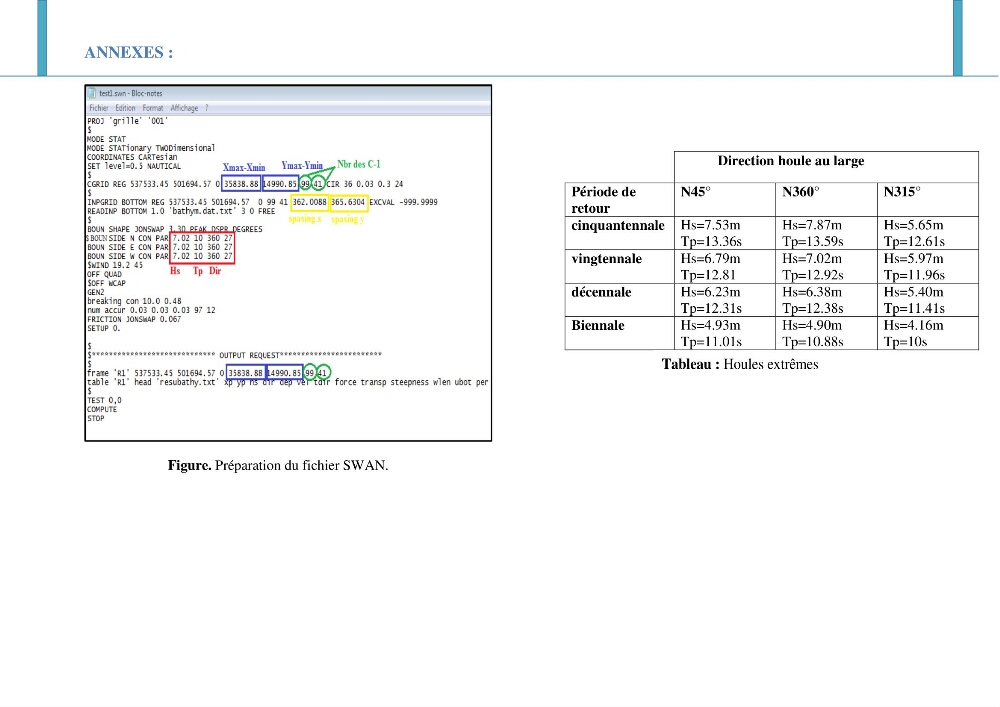This screenshot has height=707, width=1000.
Task: Click the Notepad icon beside test1.swn title
Action: (x=92, y=93)
